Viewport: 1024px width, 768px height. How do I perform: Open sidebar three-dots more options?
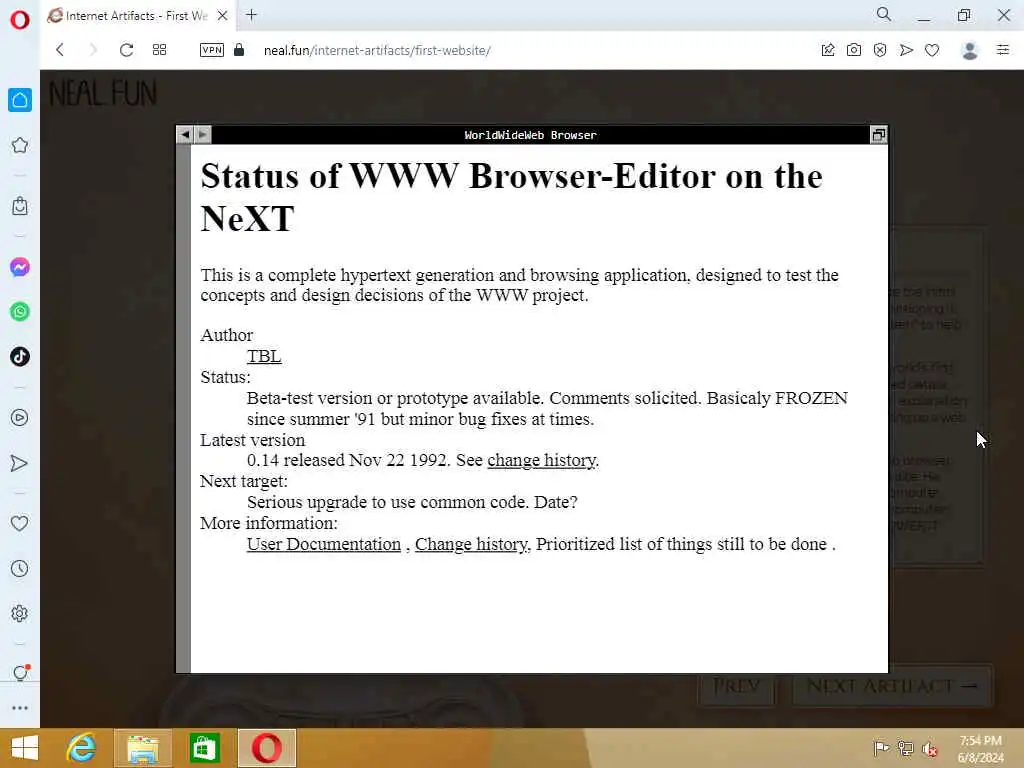(20, 708)
